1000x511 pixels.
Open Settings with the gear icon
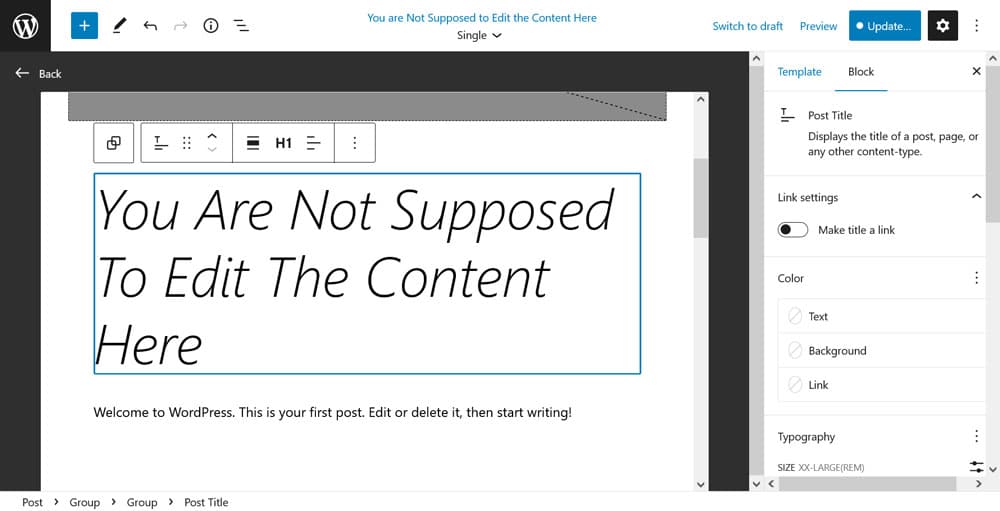click(942, 26)
